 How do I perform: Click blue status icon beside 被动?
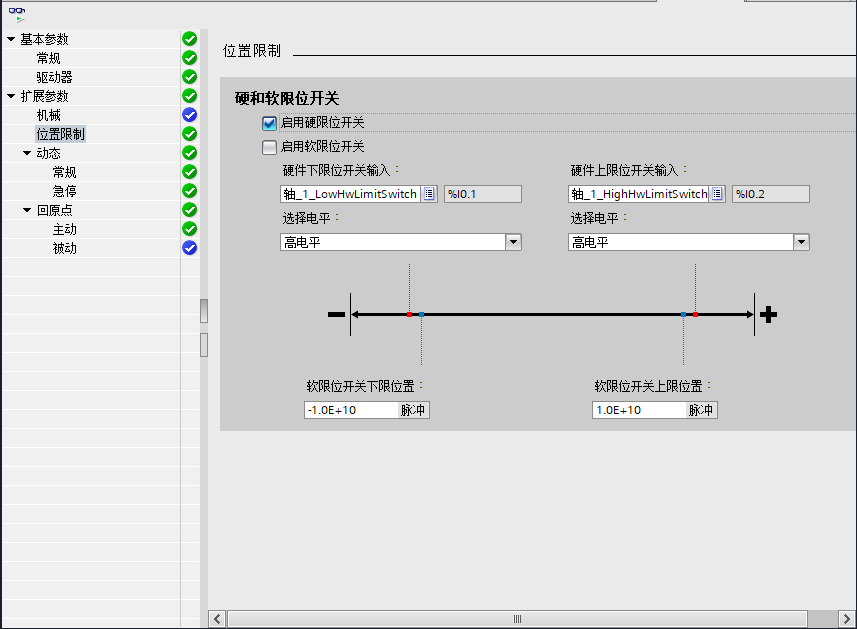(x=189, y=248)
